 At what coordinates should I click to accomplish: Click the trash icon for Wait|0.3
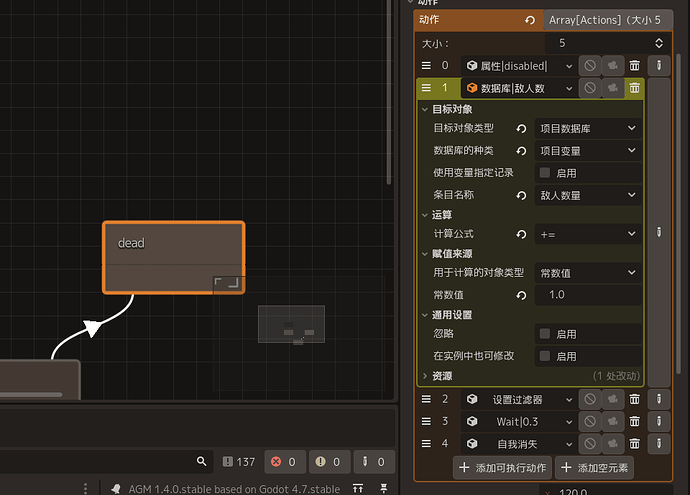634,422
